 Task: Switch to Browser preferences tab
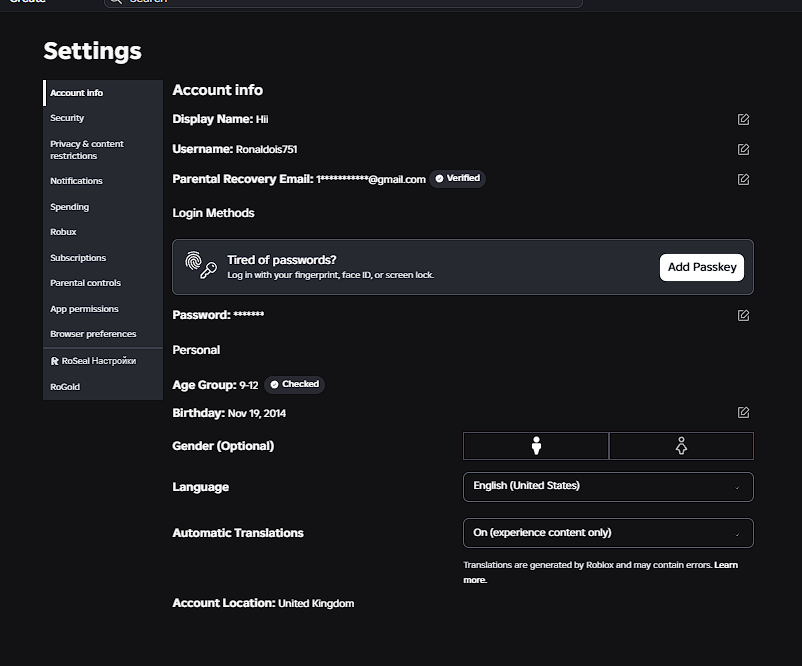pyautogui.click(x=103, y=334)
